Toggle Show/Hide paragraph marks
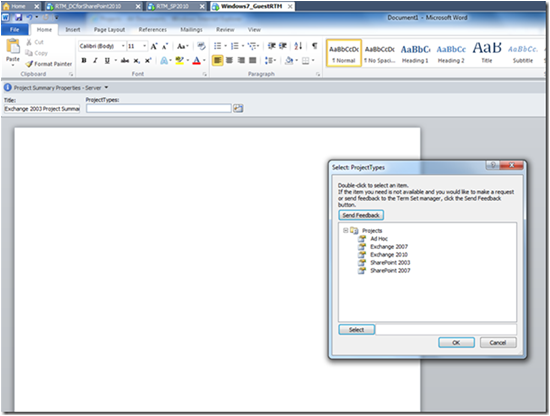 [x=315, y=46]
